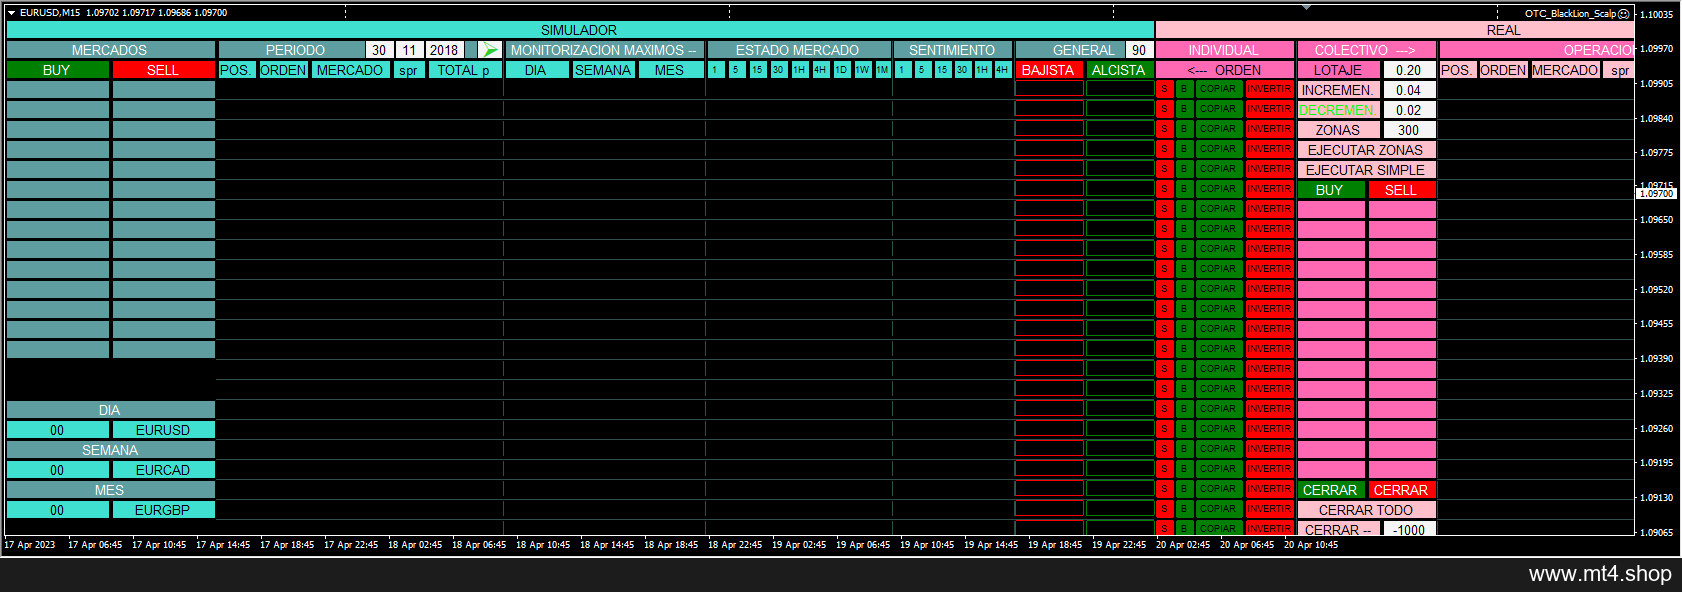
Task: Edit the INCREMEN. value 0.04
Action: pos(1409,90)
